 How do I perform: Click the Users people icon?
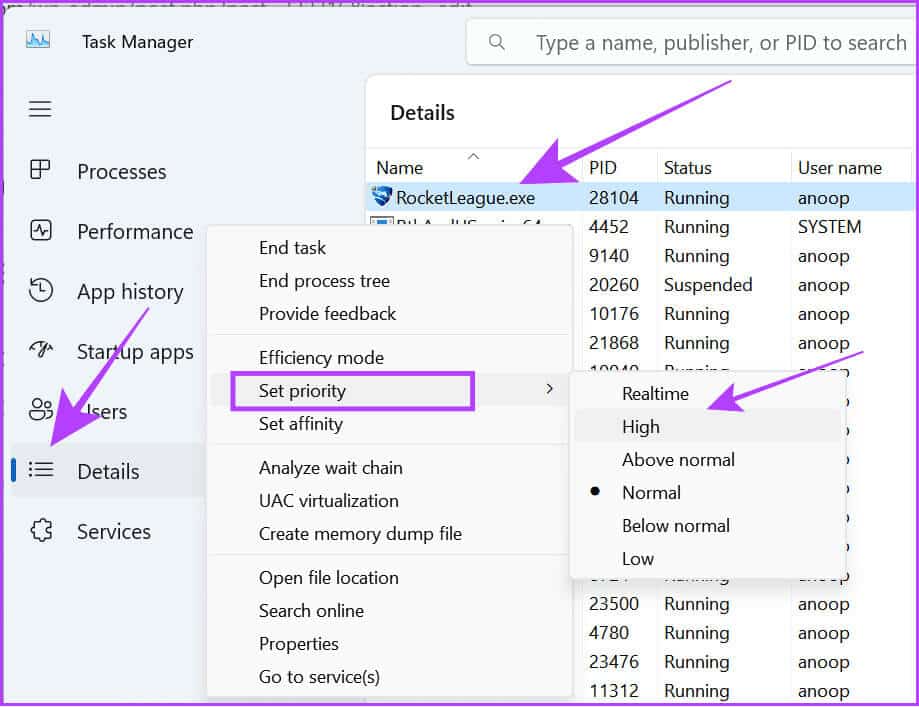pyautogui.click(x=40, y=409)
